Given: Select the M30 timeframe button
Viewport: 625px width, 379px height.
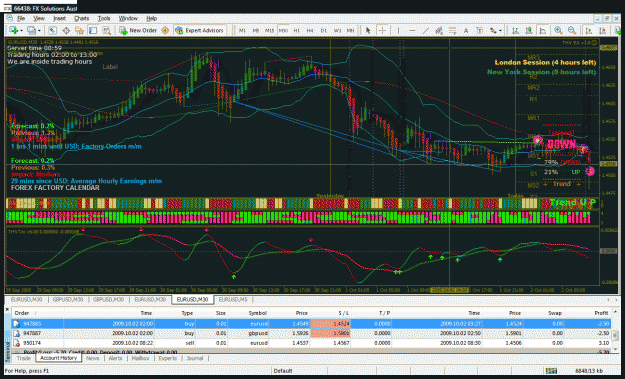Looking at the screenshot, I should (x=283, y=30).
